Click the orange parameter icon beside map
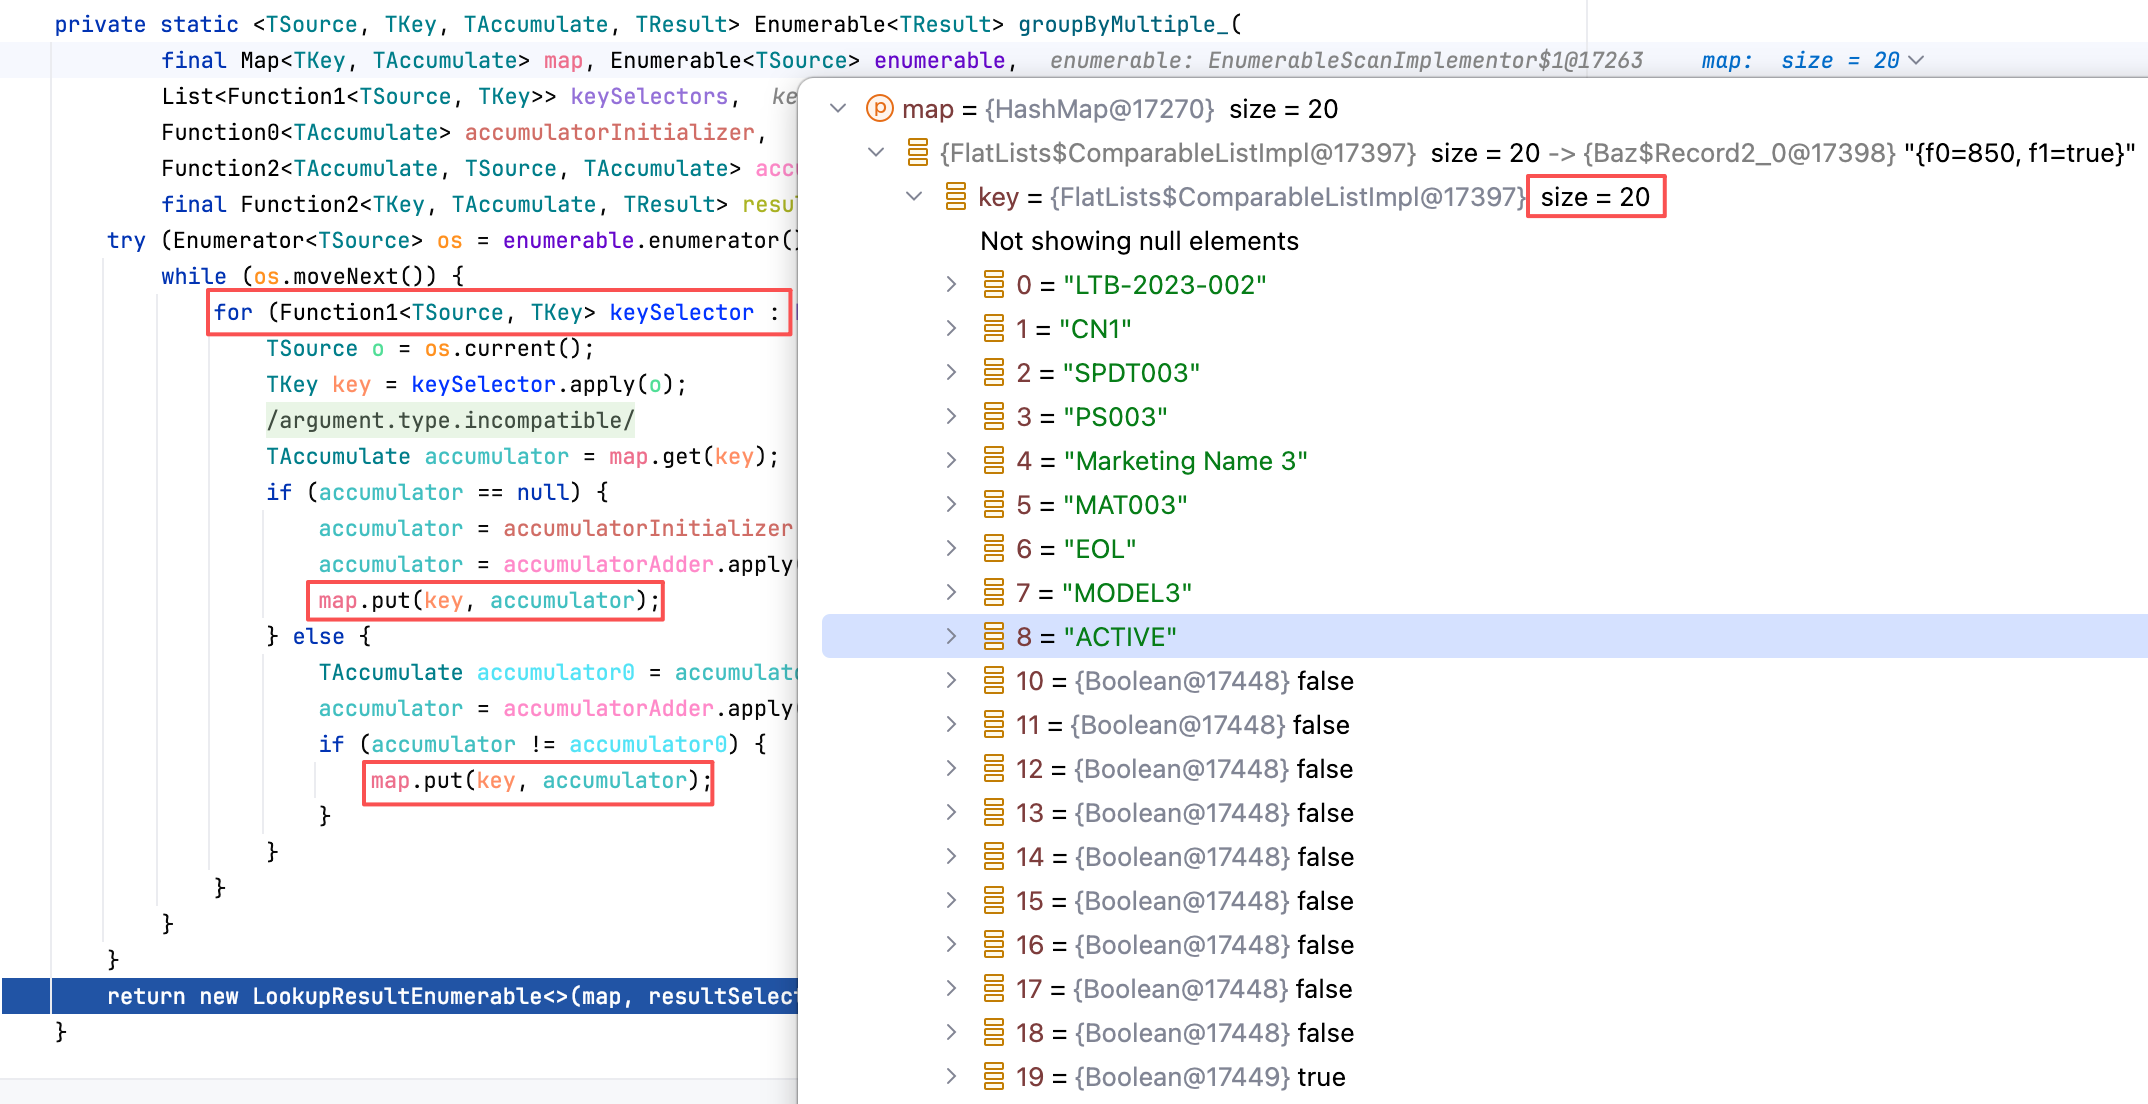2148x1104 pixels. tap(879, 108)
